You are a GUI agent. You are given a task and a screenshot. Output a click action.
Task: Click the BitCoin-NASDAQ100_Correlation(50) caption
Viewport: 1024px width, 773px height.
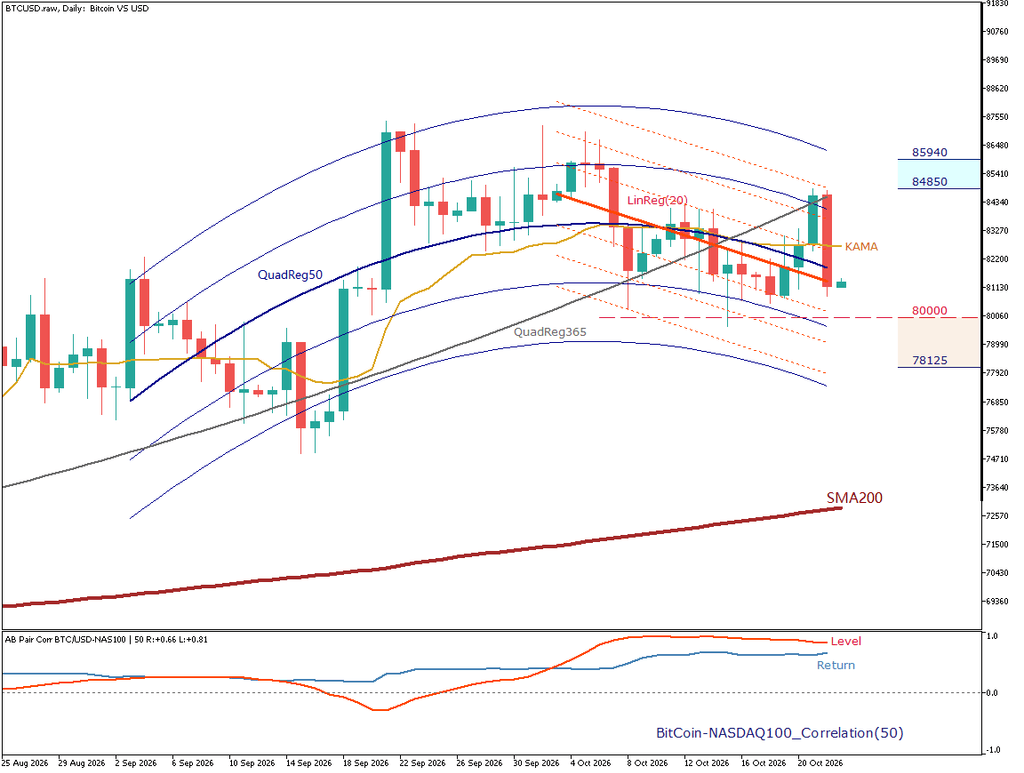(x=780, y=733)
